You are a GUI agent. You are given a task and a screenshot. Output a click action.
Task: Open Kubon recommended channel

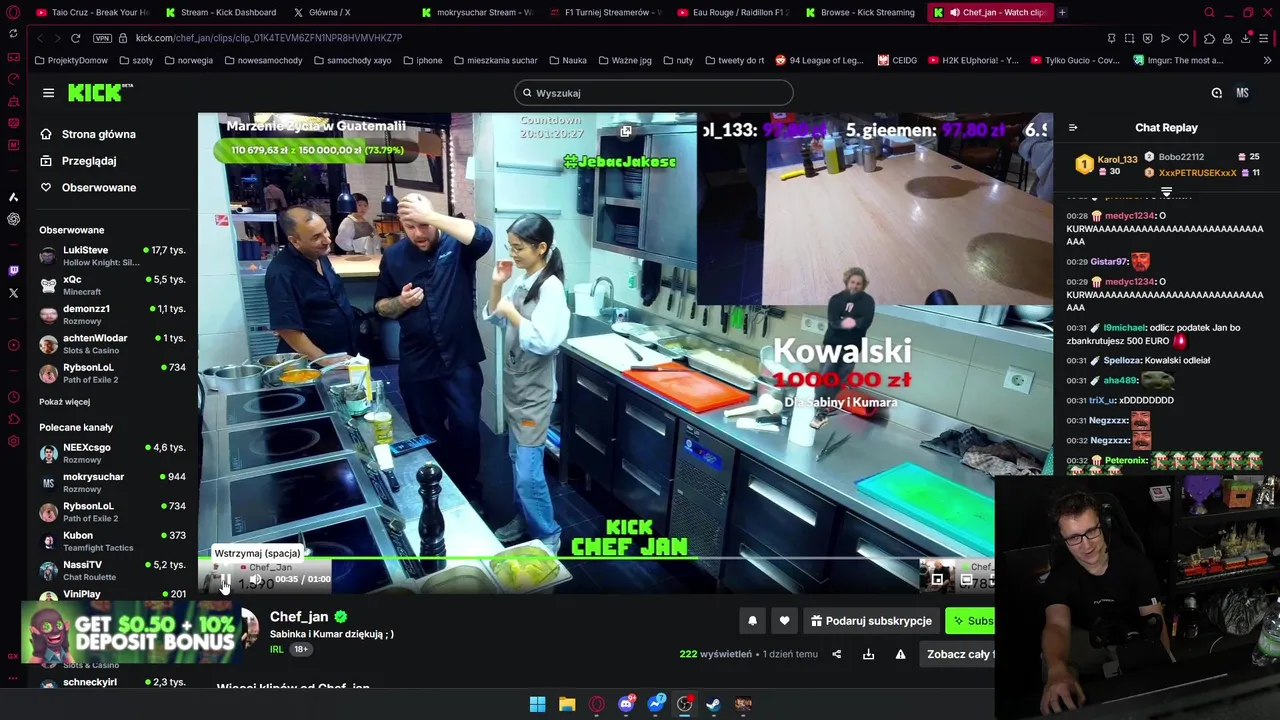[112, 541]
